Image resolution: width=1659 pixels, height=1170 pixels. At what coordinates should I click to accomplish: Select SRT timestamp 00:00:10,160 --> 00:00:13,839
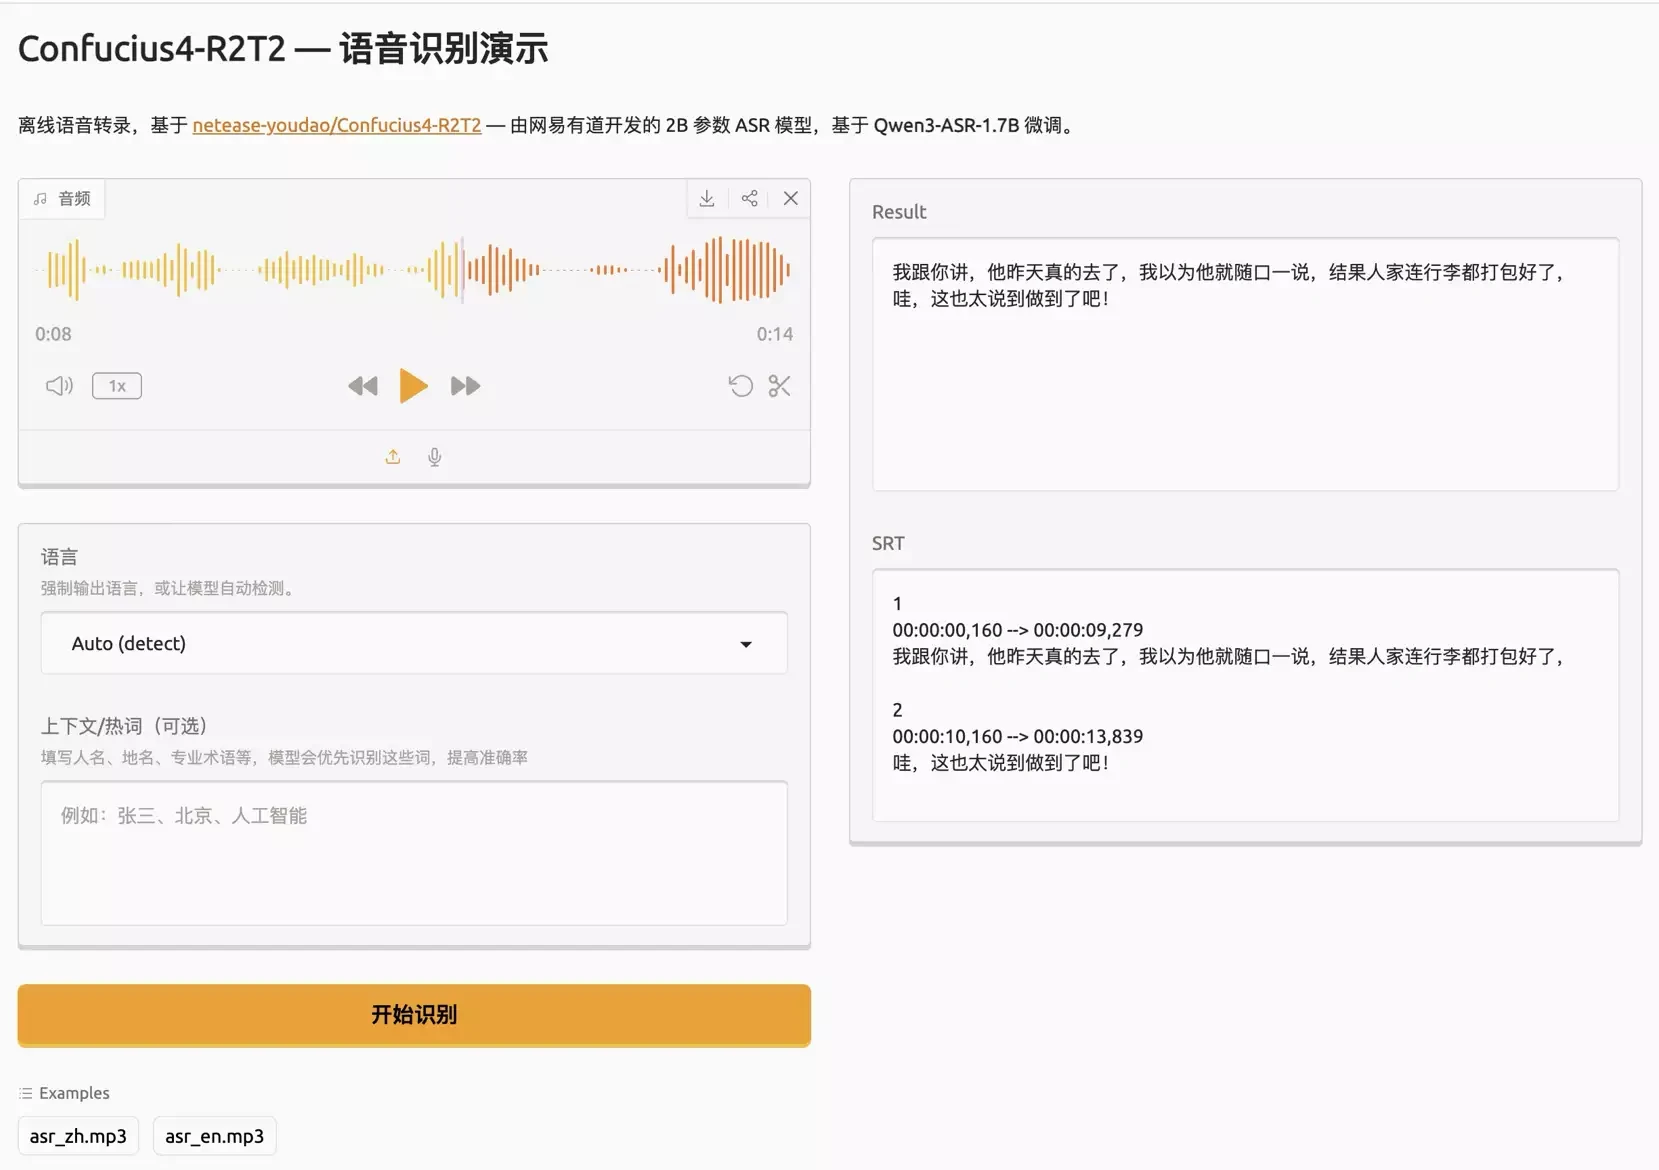click(x=1017, y=736)
